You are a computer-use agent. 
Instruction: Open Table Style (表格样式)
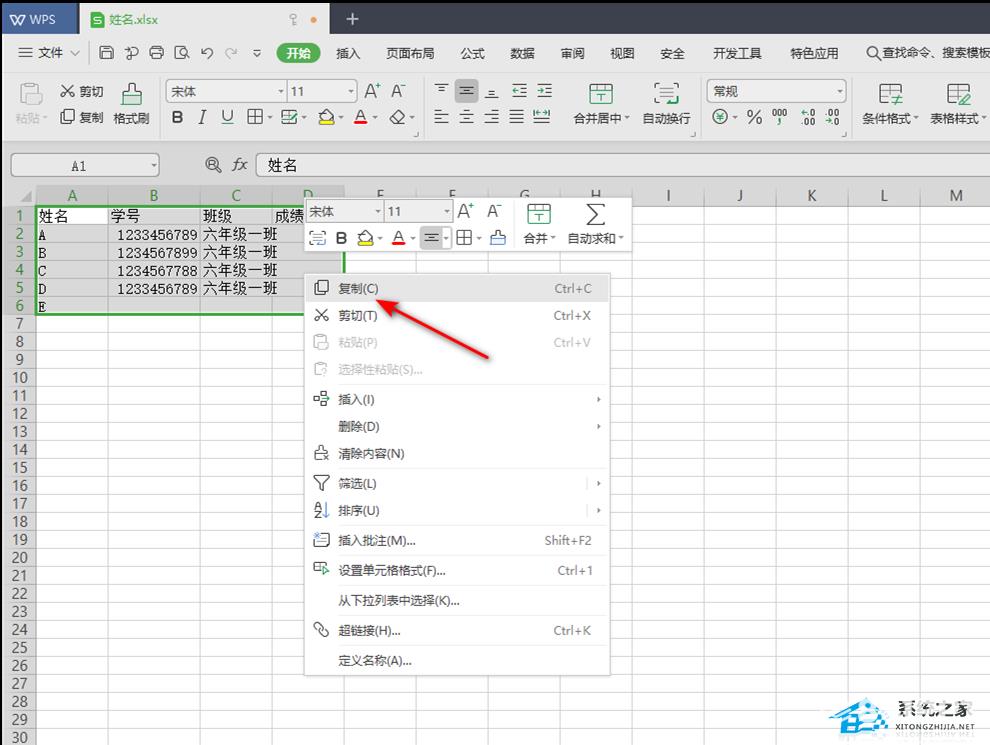(x=957, y=104)
